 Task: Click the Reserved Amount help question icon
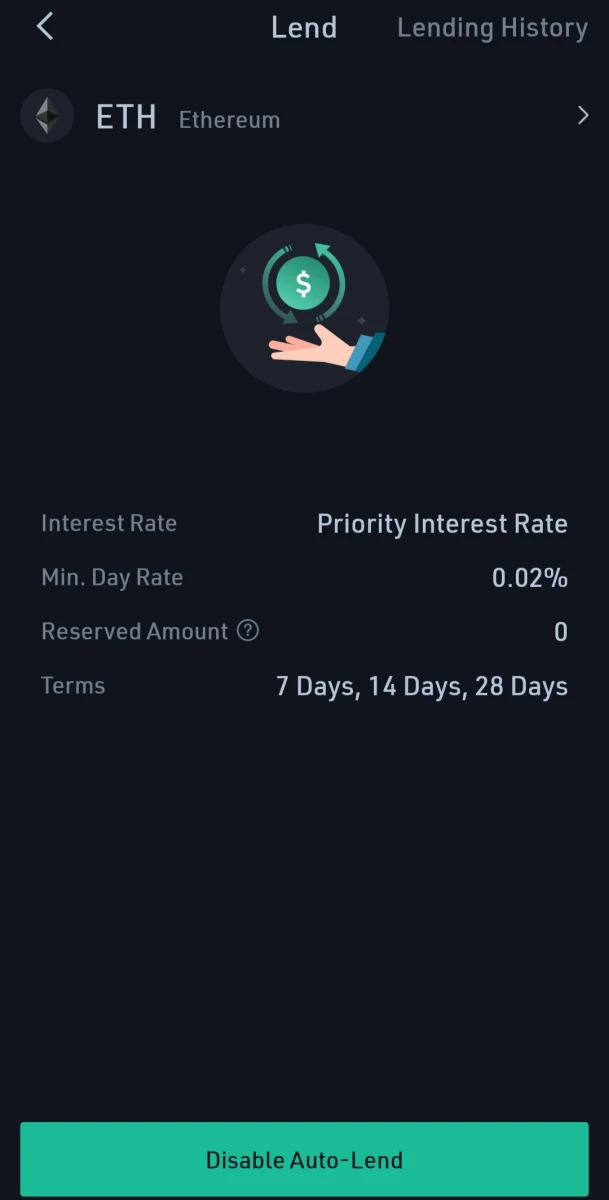tap(248, 631)
